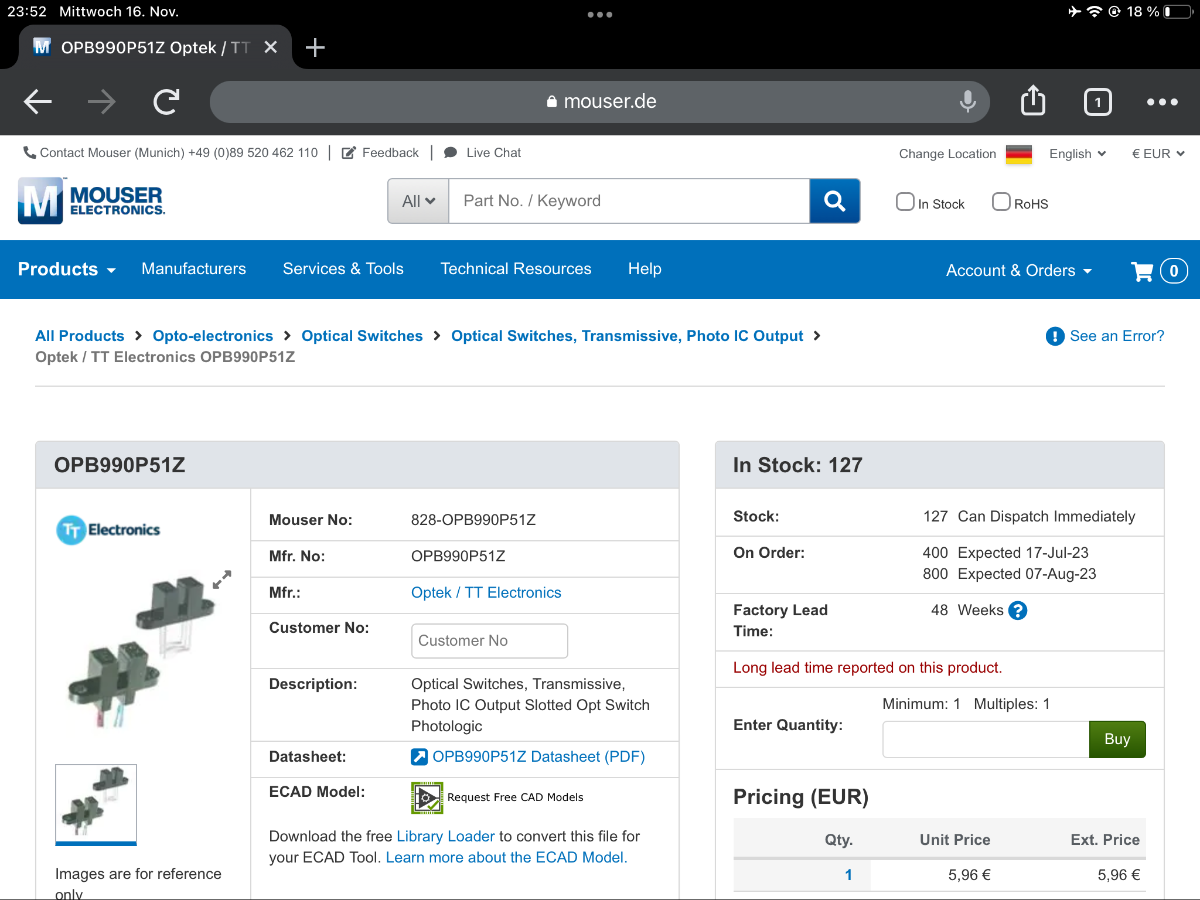
Task: Enable the RoHS checkbox
Action: [x=1001, y=202]
